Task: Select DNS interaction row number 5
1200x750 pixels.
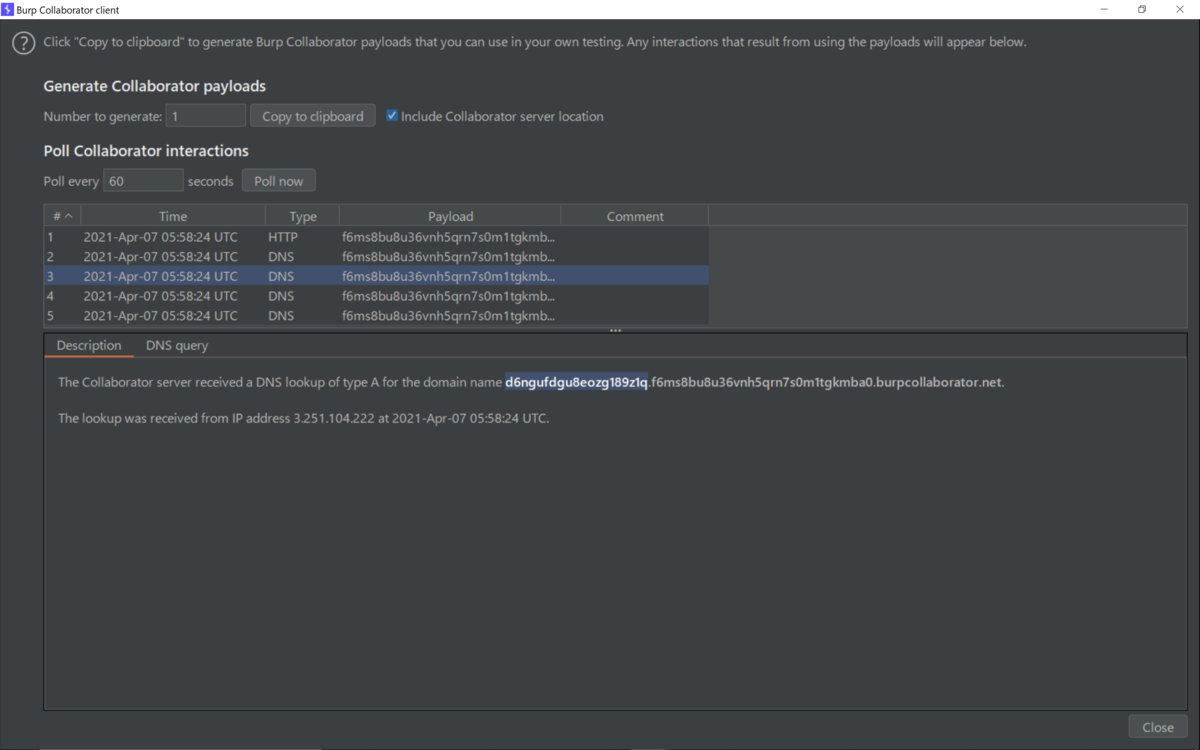Action: pyautogui.click(x=376, y=316)
